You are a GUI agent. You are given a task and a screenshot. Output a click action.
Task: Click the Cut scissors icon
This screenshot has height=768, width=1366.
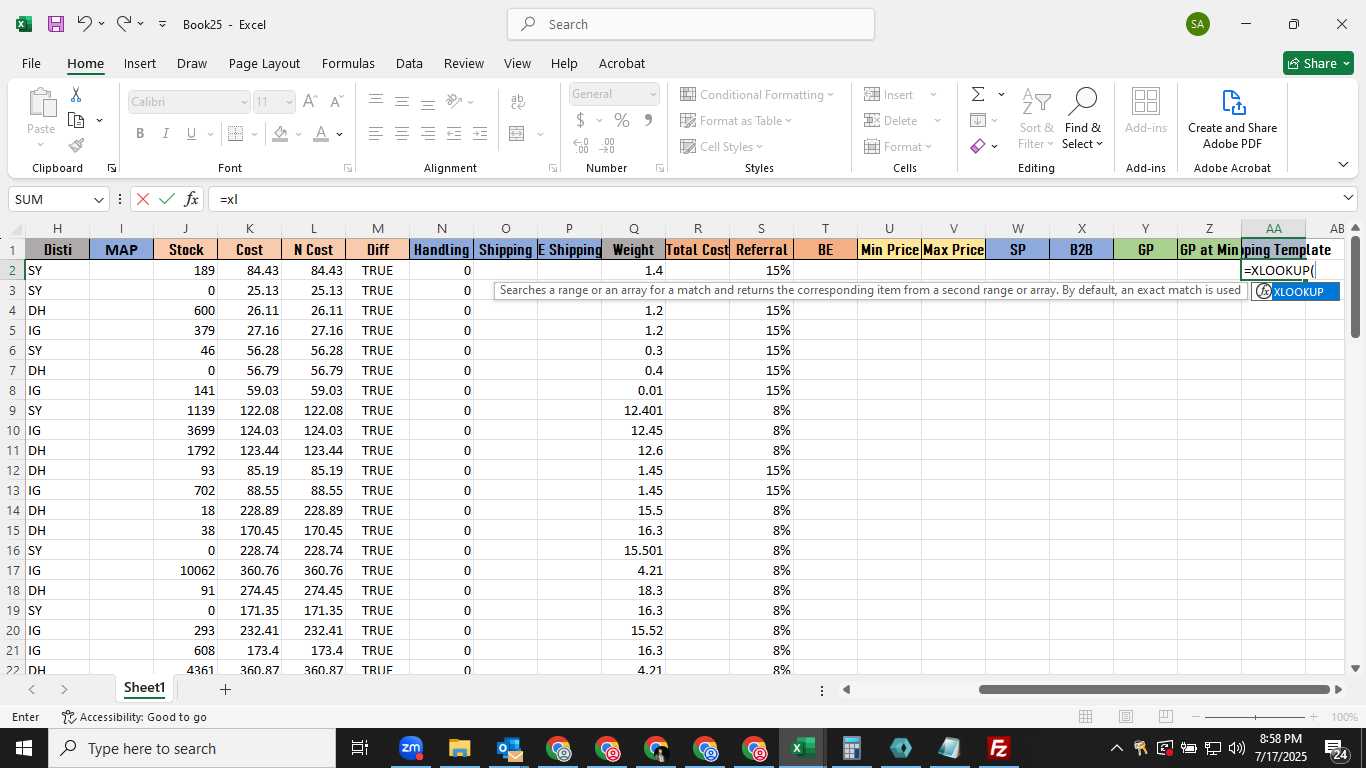click(76, 94)
